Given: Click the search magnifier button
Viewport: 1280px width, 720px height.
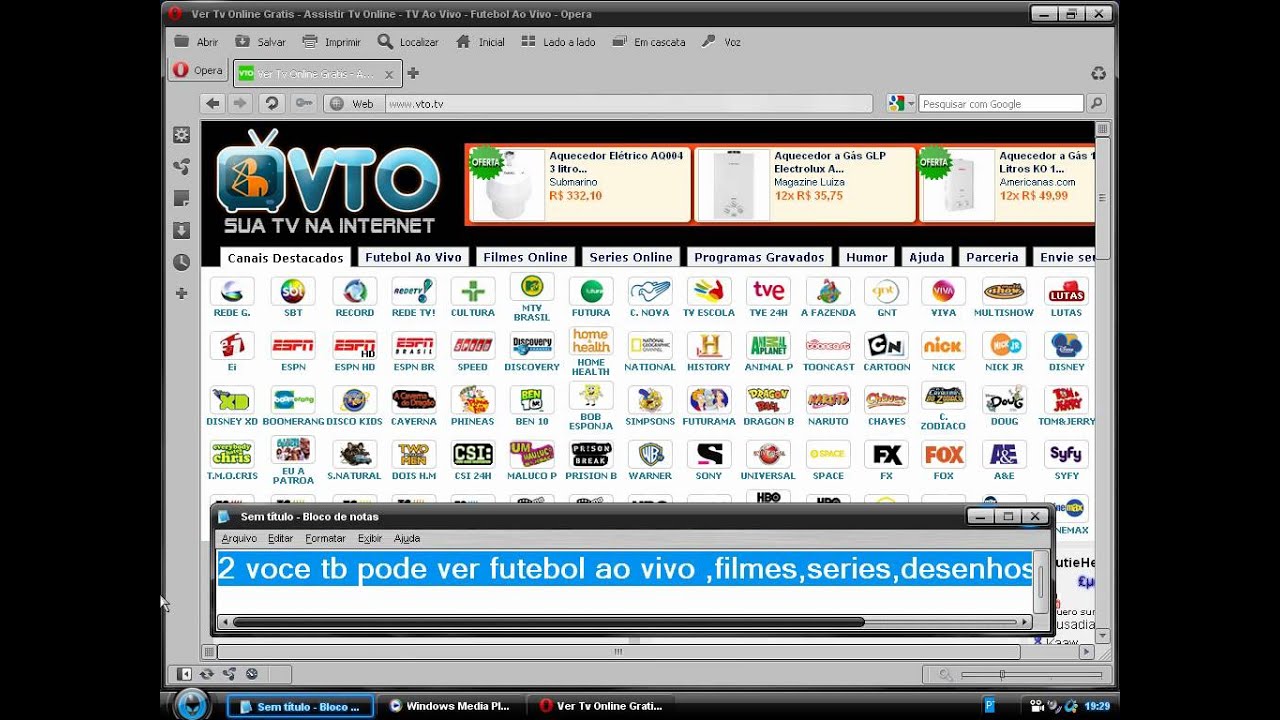Looking at the screenshot, I should click(x=1096, y=103).
